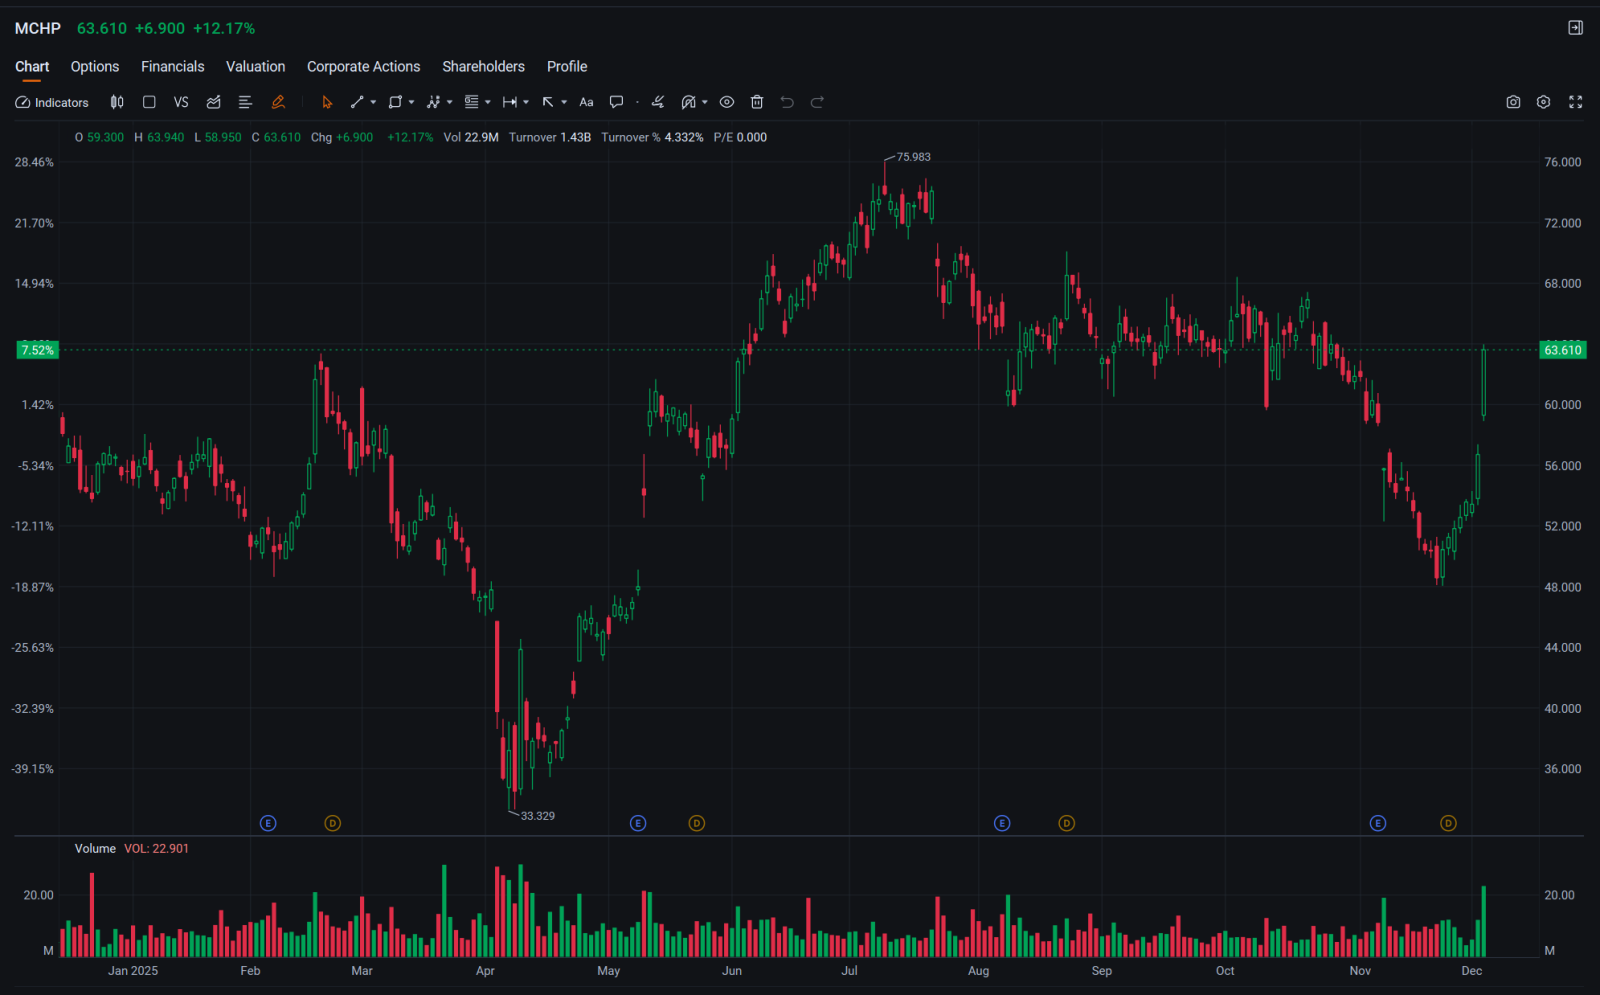Delete drawings using the trash icon

pos(757,101)
